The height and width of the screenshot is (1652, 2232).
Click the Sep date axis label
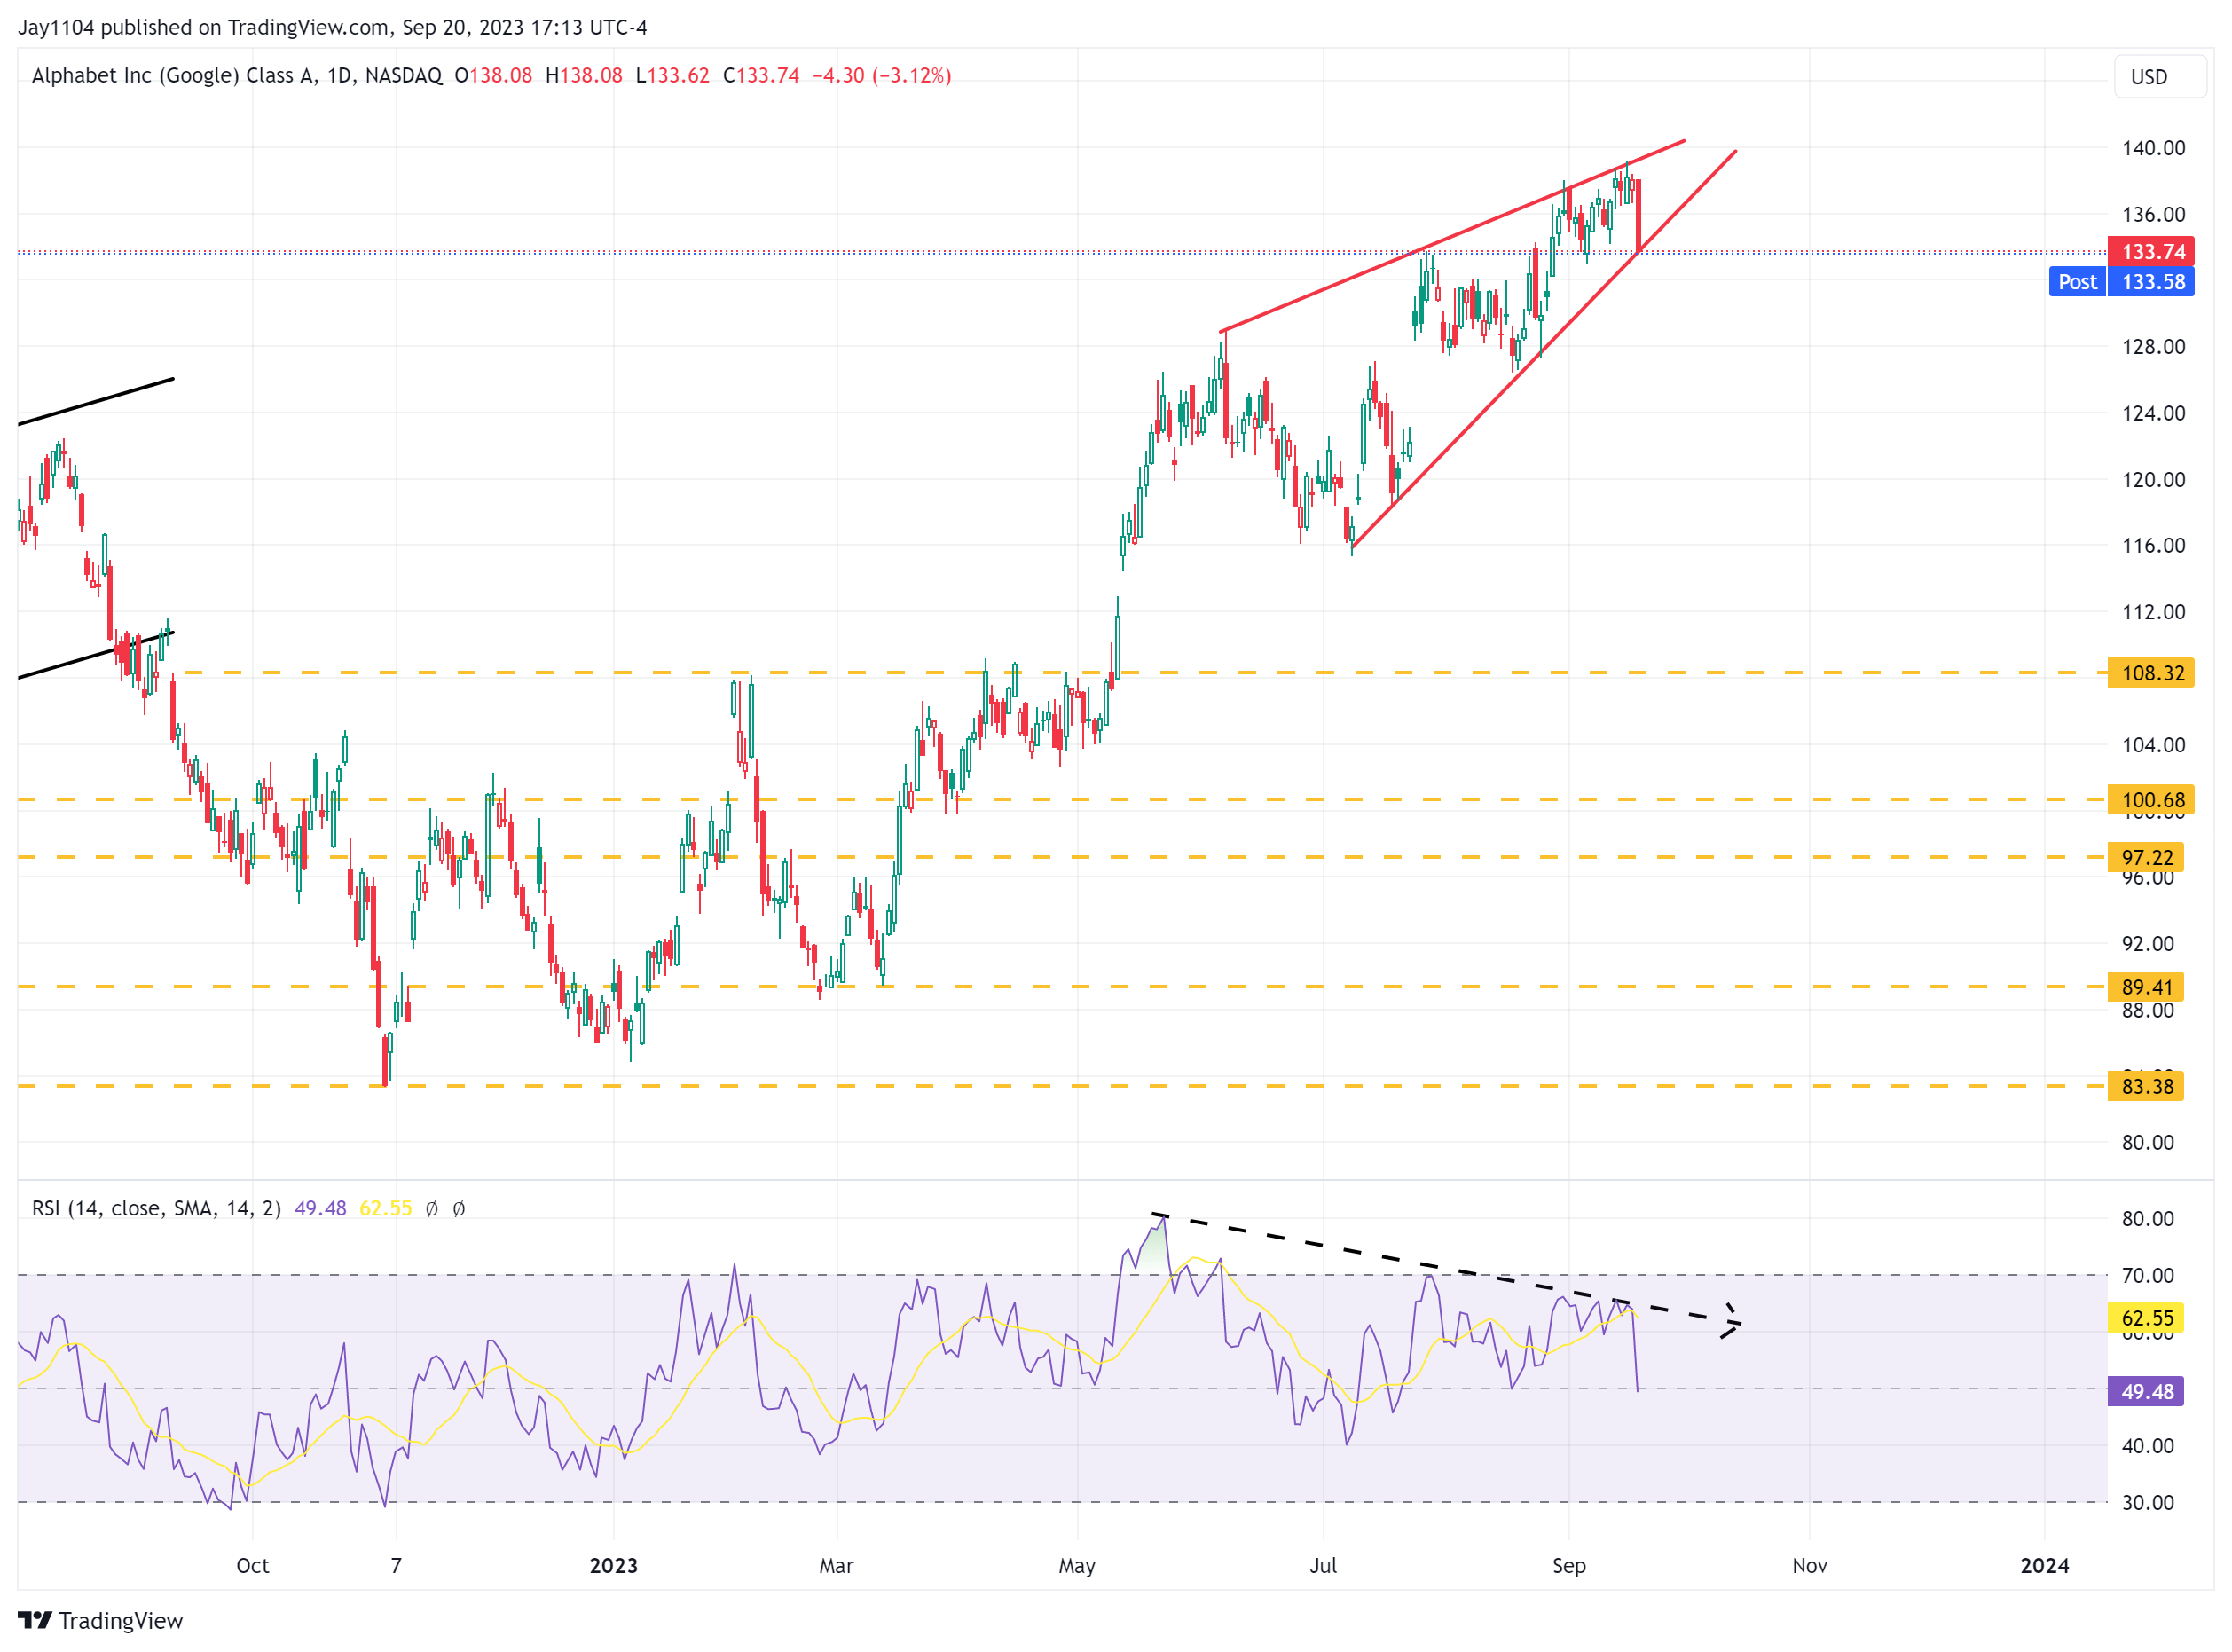pos(1569,1565)
